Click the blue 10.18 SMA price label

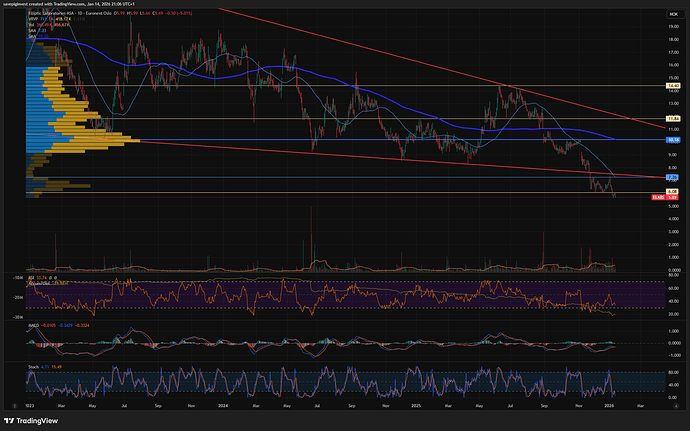tap(673, 140)
